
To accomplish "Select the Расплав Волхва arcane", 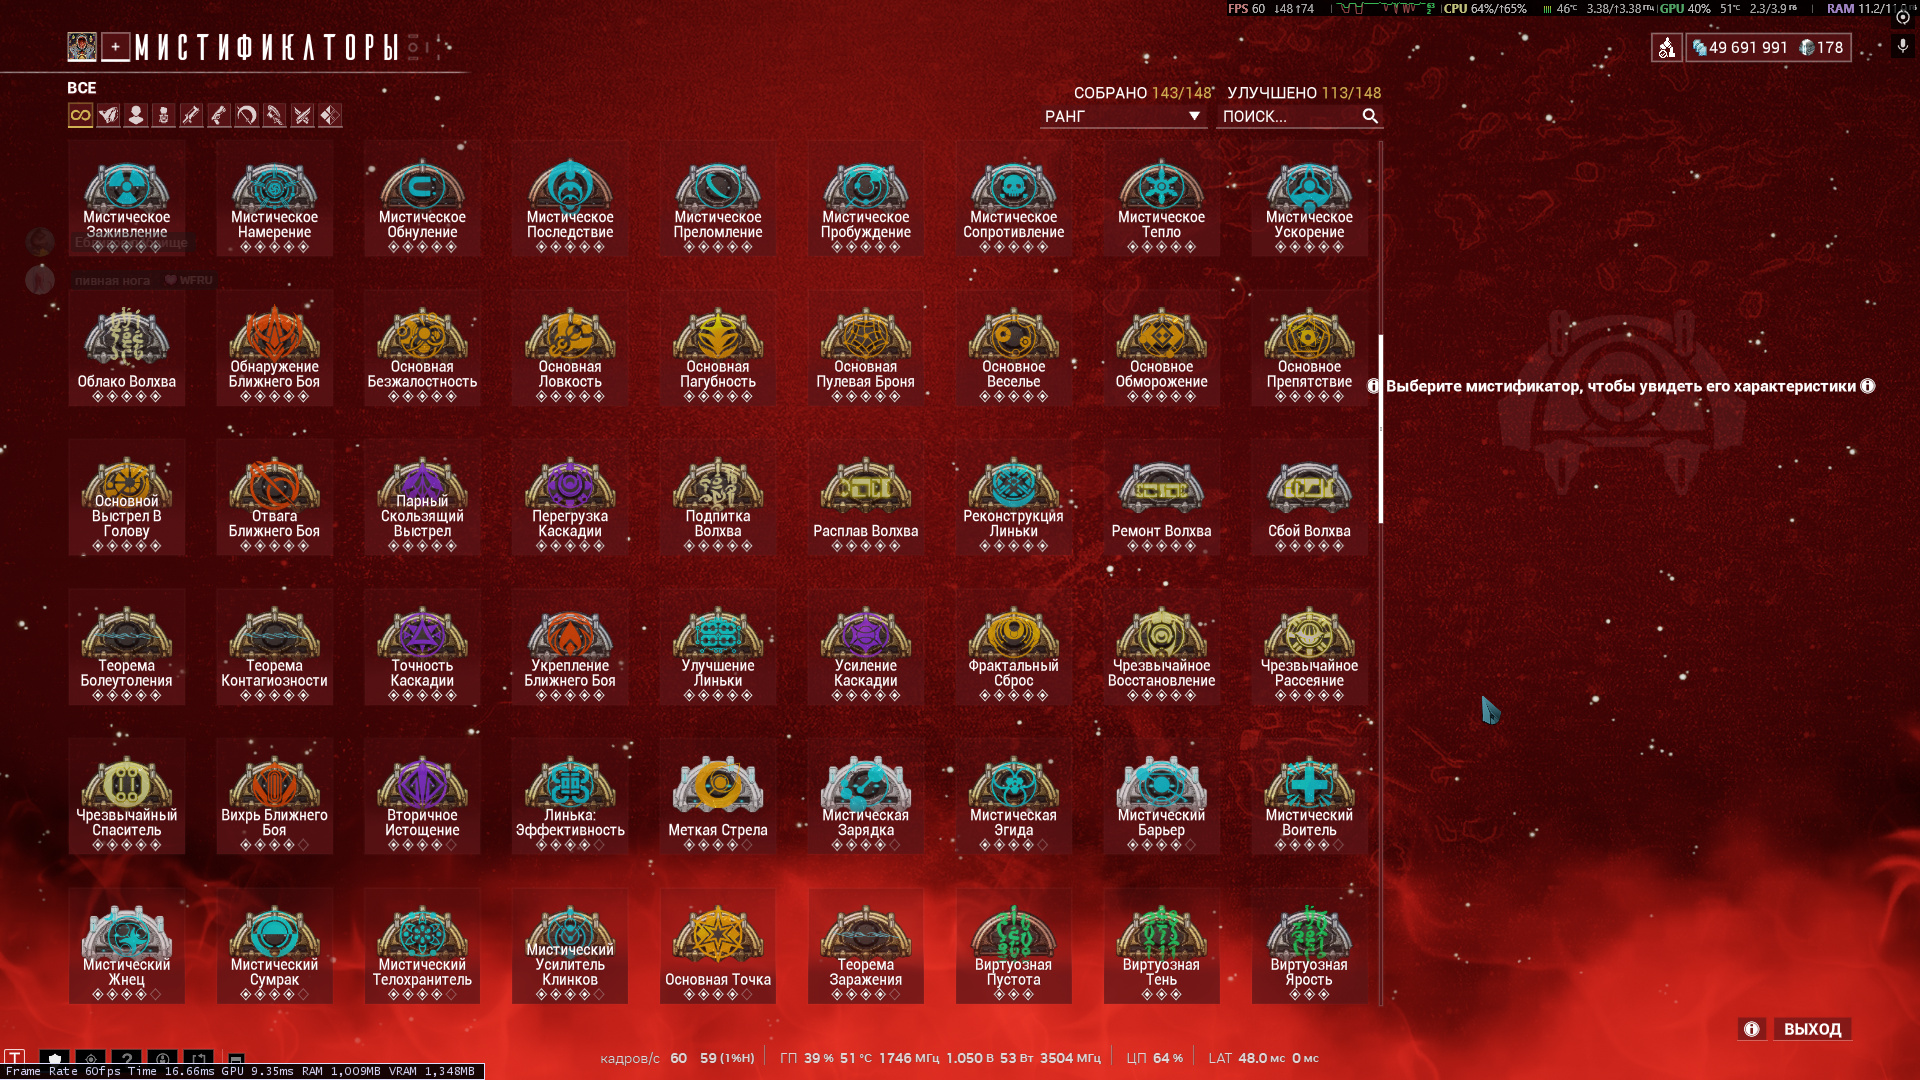I will click(x=866, y=497).
